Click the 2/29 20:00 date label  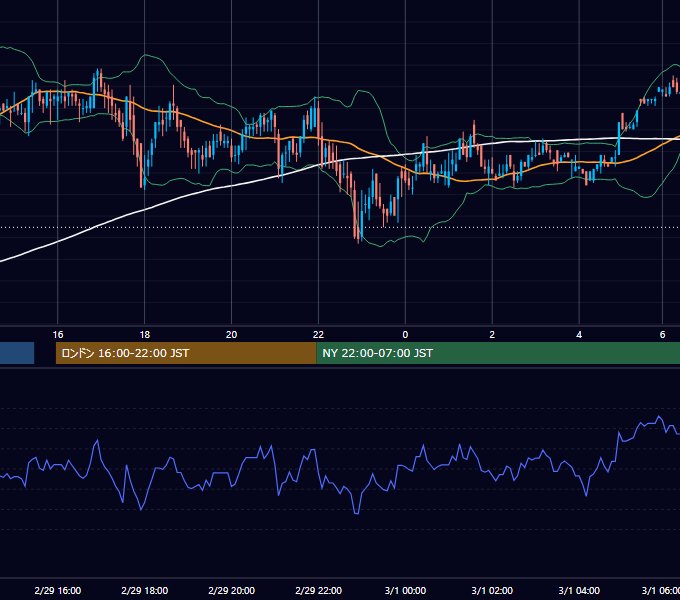(x=232, y=590)
